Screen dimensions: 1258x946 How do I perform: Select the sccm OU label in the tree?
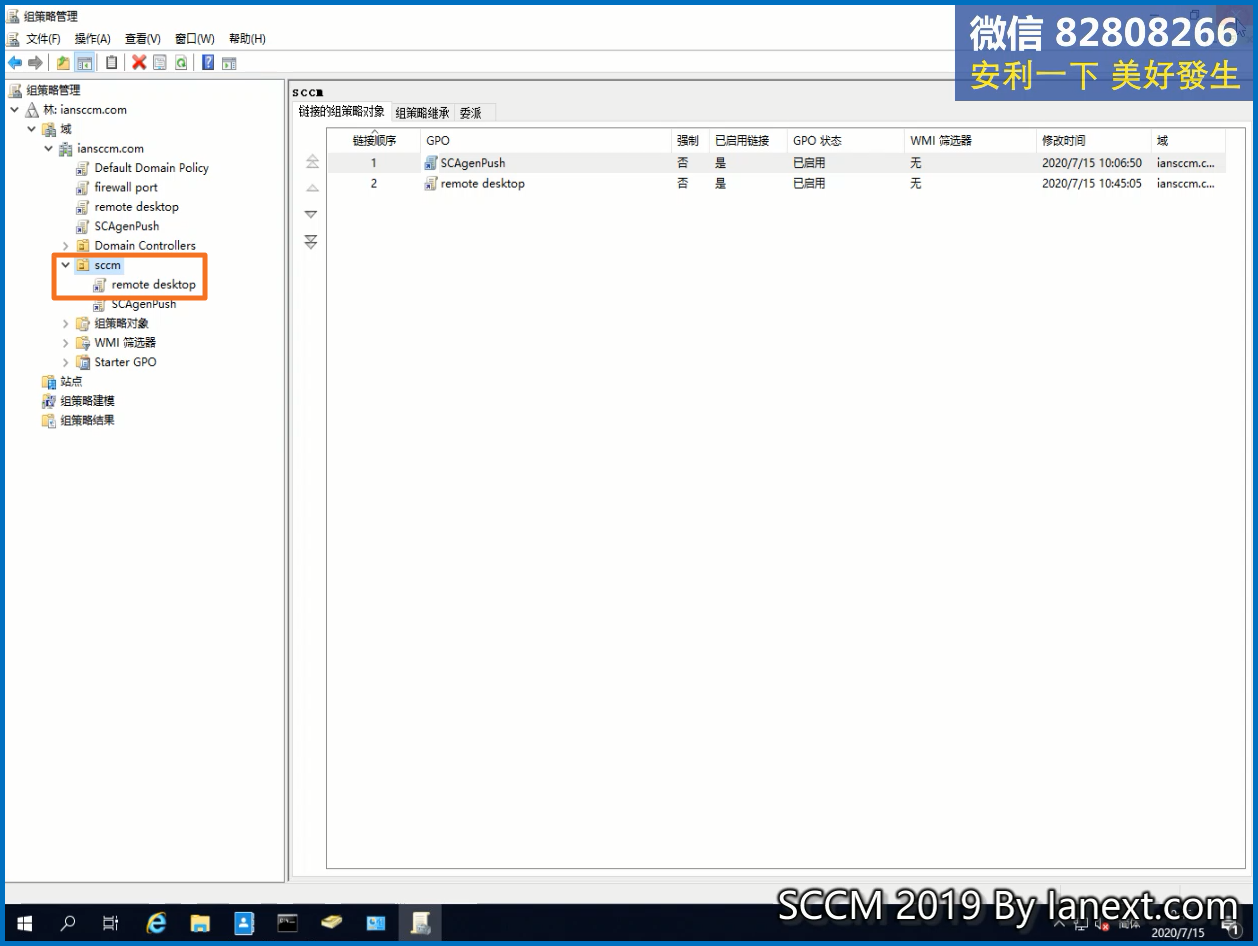pyautogui.click(x=107, y=265)
